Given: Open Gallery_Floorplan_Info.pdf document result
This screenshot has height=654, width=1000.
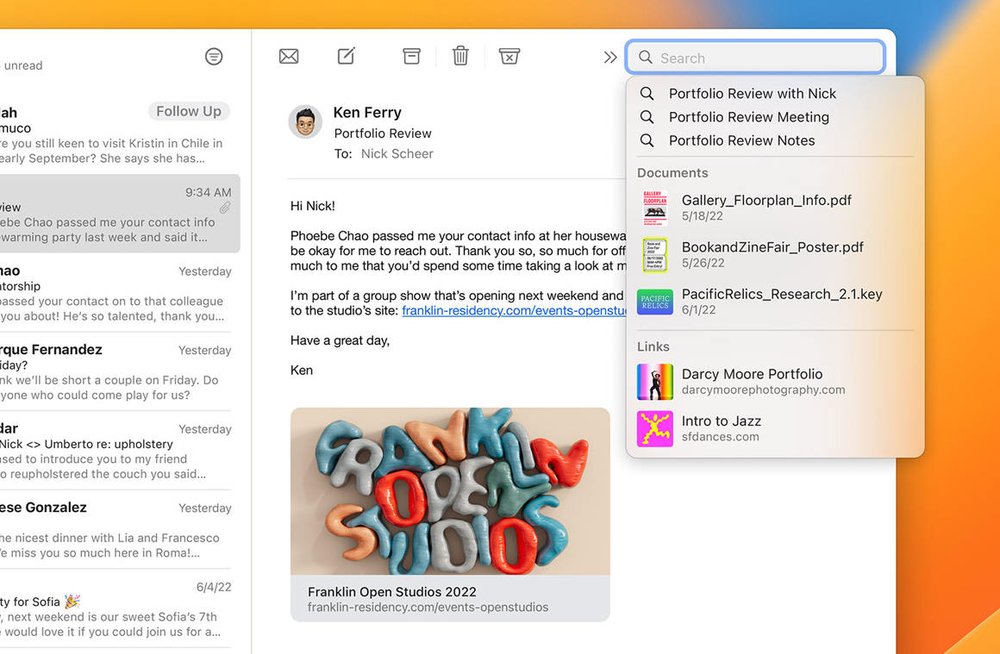Looking at the screenshot, I should click(775, 207).
